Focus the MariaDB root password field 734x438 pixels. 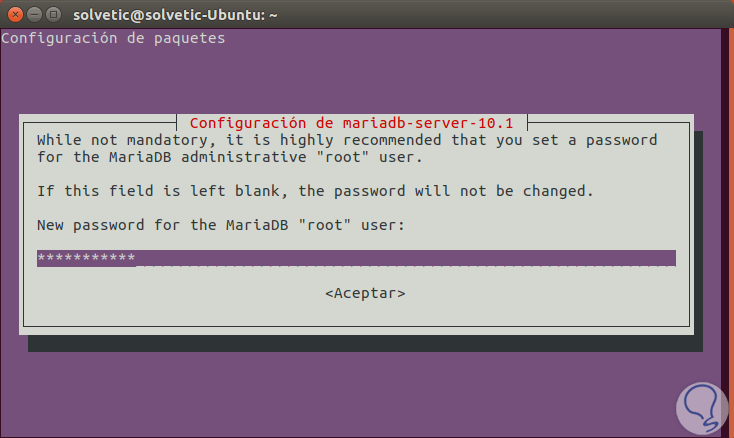356,258
